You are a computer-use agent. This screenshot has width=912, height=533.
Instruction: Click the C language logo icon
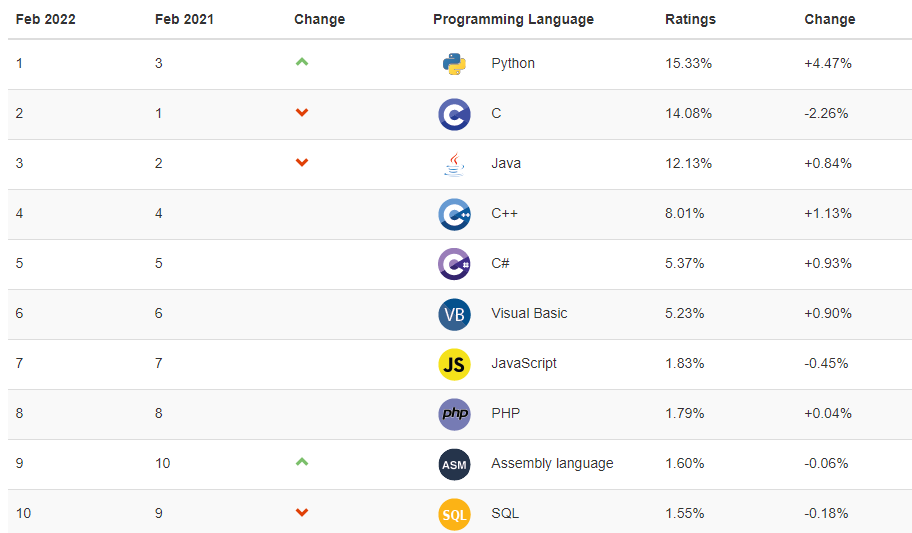tap(454, 114)
